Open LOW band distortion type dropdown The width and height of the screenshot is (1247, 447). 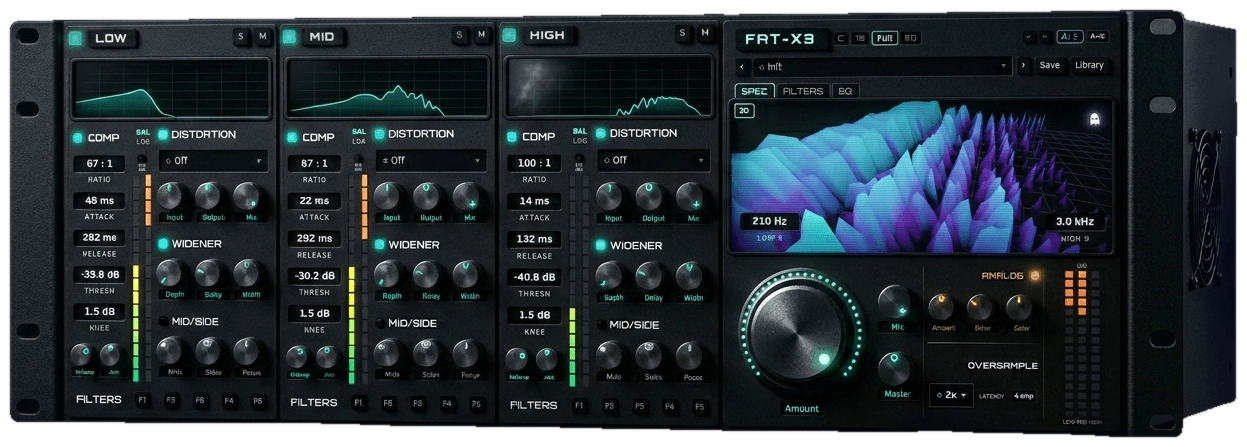coord(213,160)
